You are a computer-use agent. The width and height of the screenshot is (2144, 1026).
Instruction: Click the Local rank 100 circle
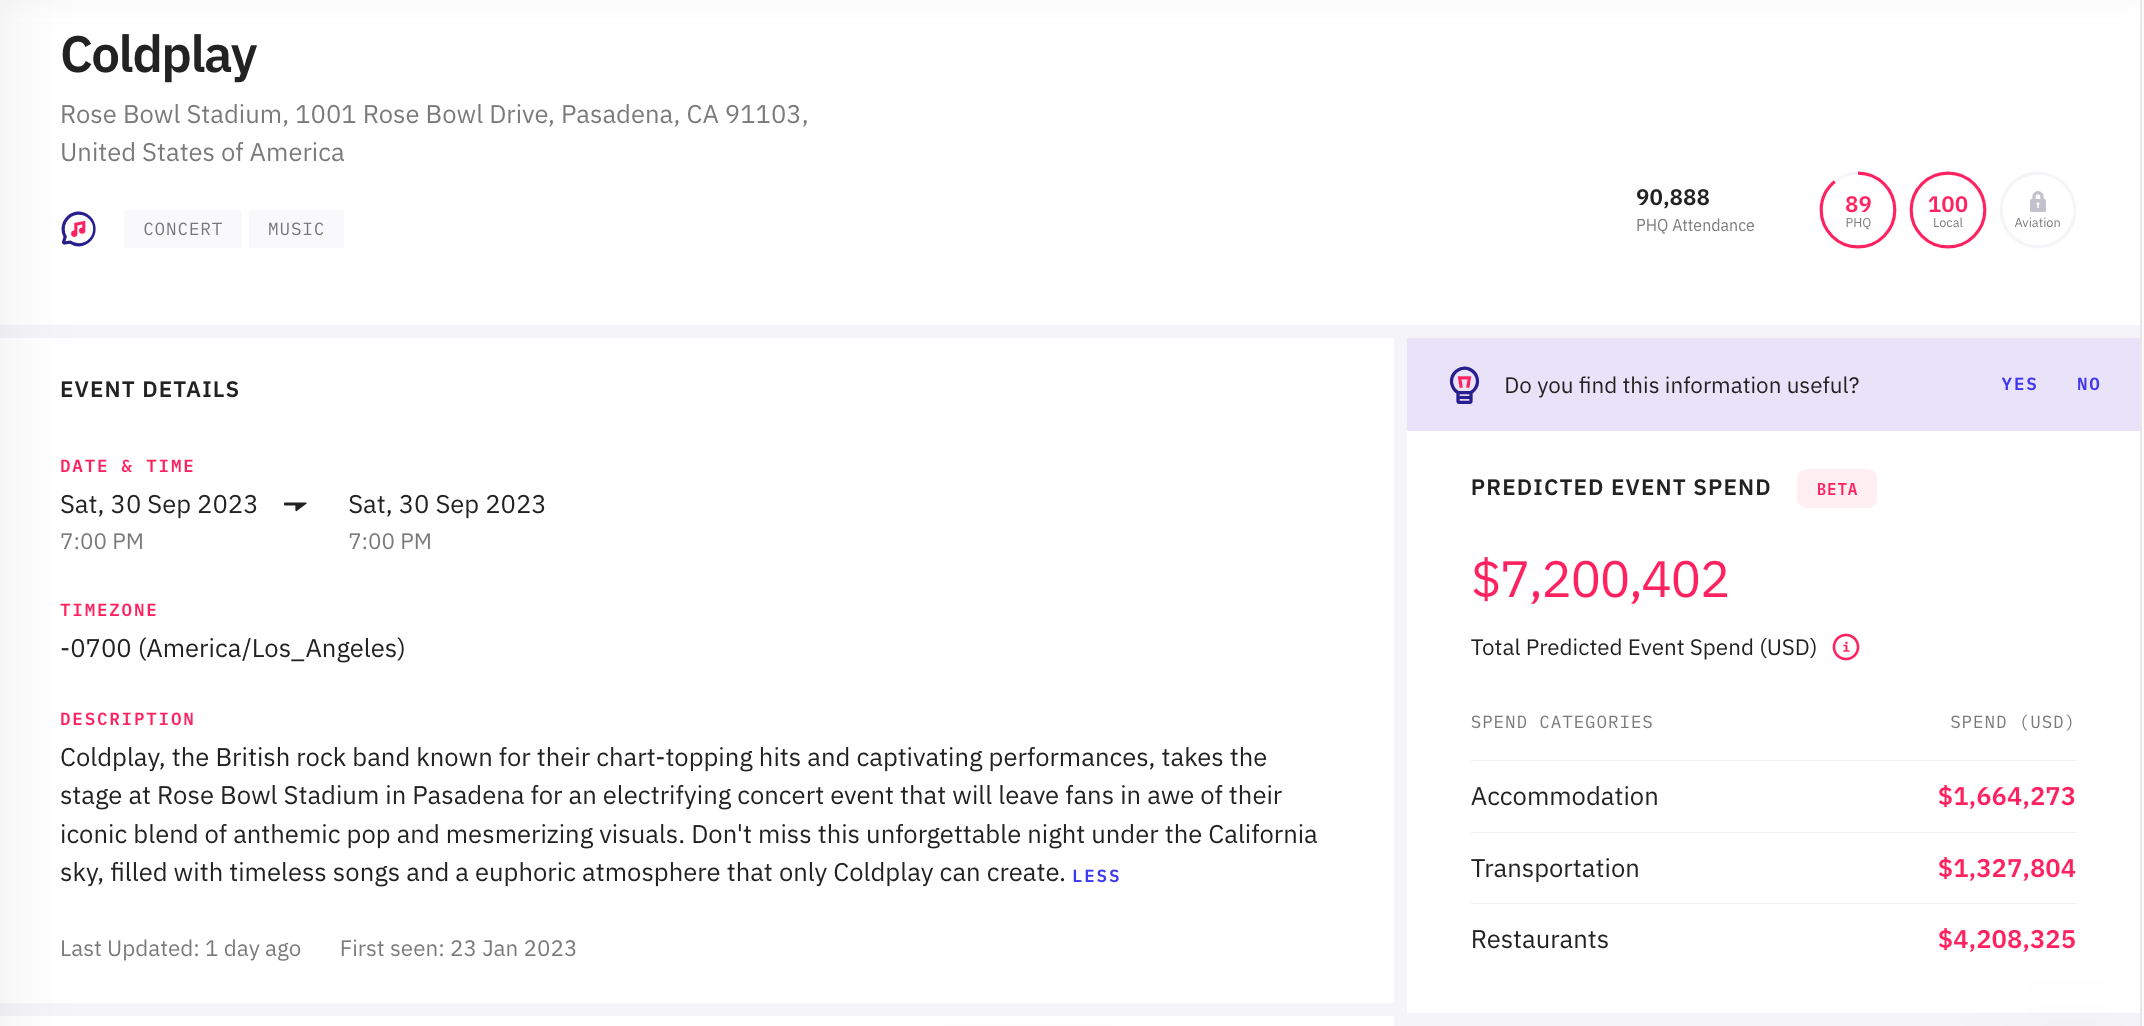click(1947, 210)
